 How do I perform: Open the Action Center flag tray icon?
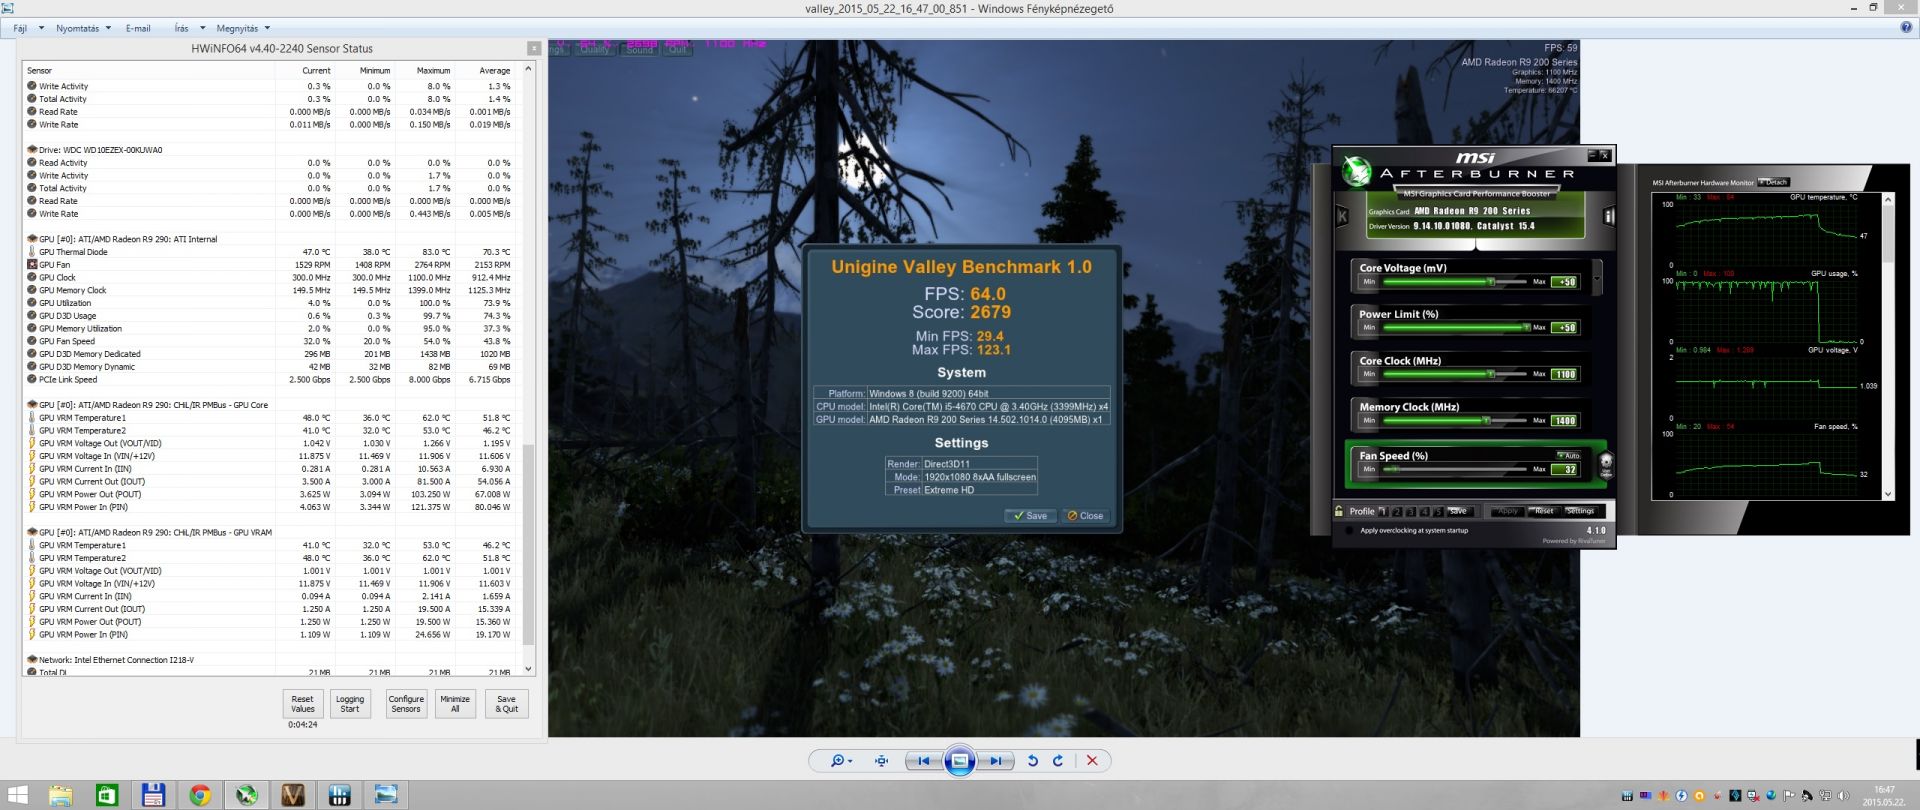tap(1789, 796)
